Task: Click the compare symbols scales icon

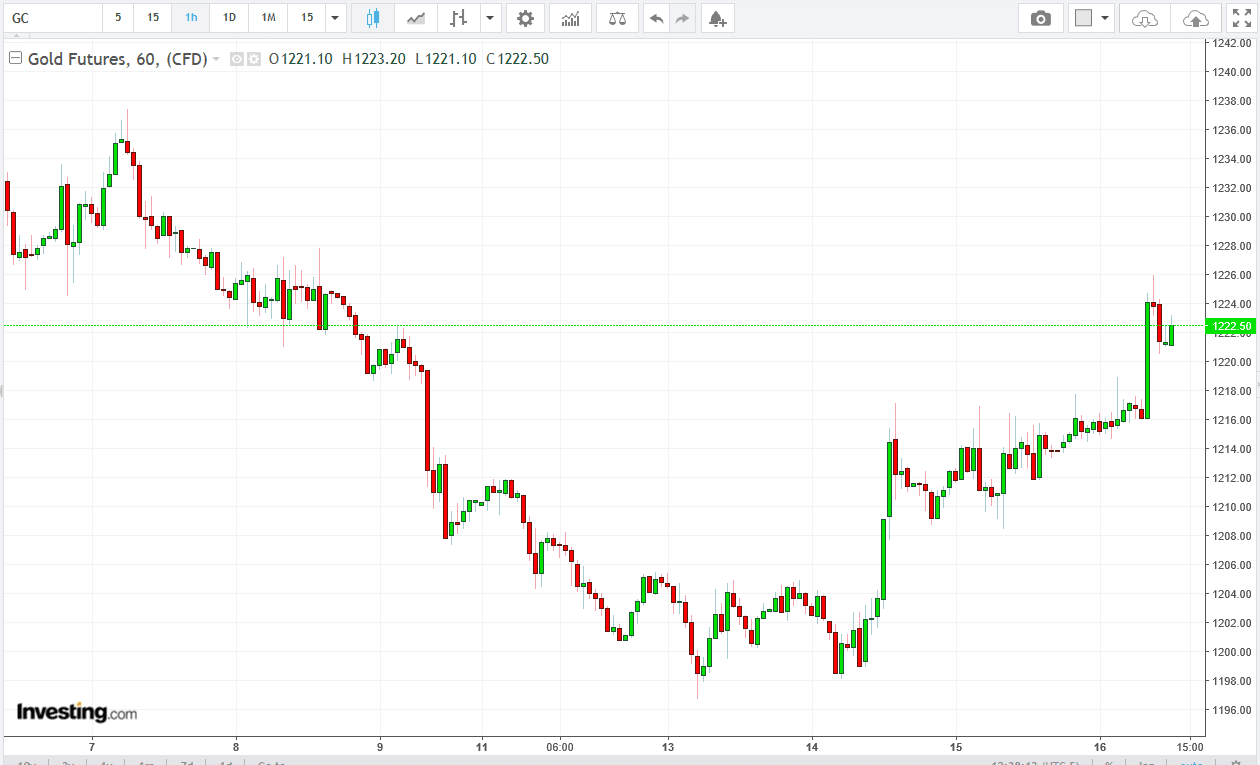Action: coord(617,18)
